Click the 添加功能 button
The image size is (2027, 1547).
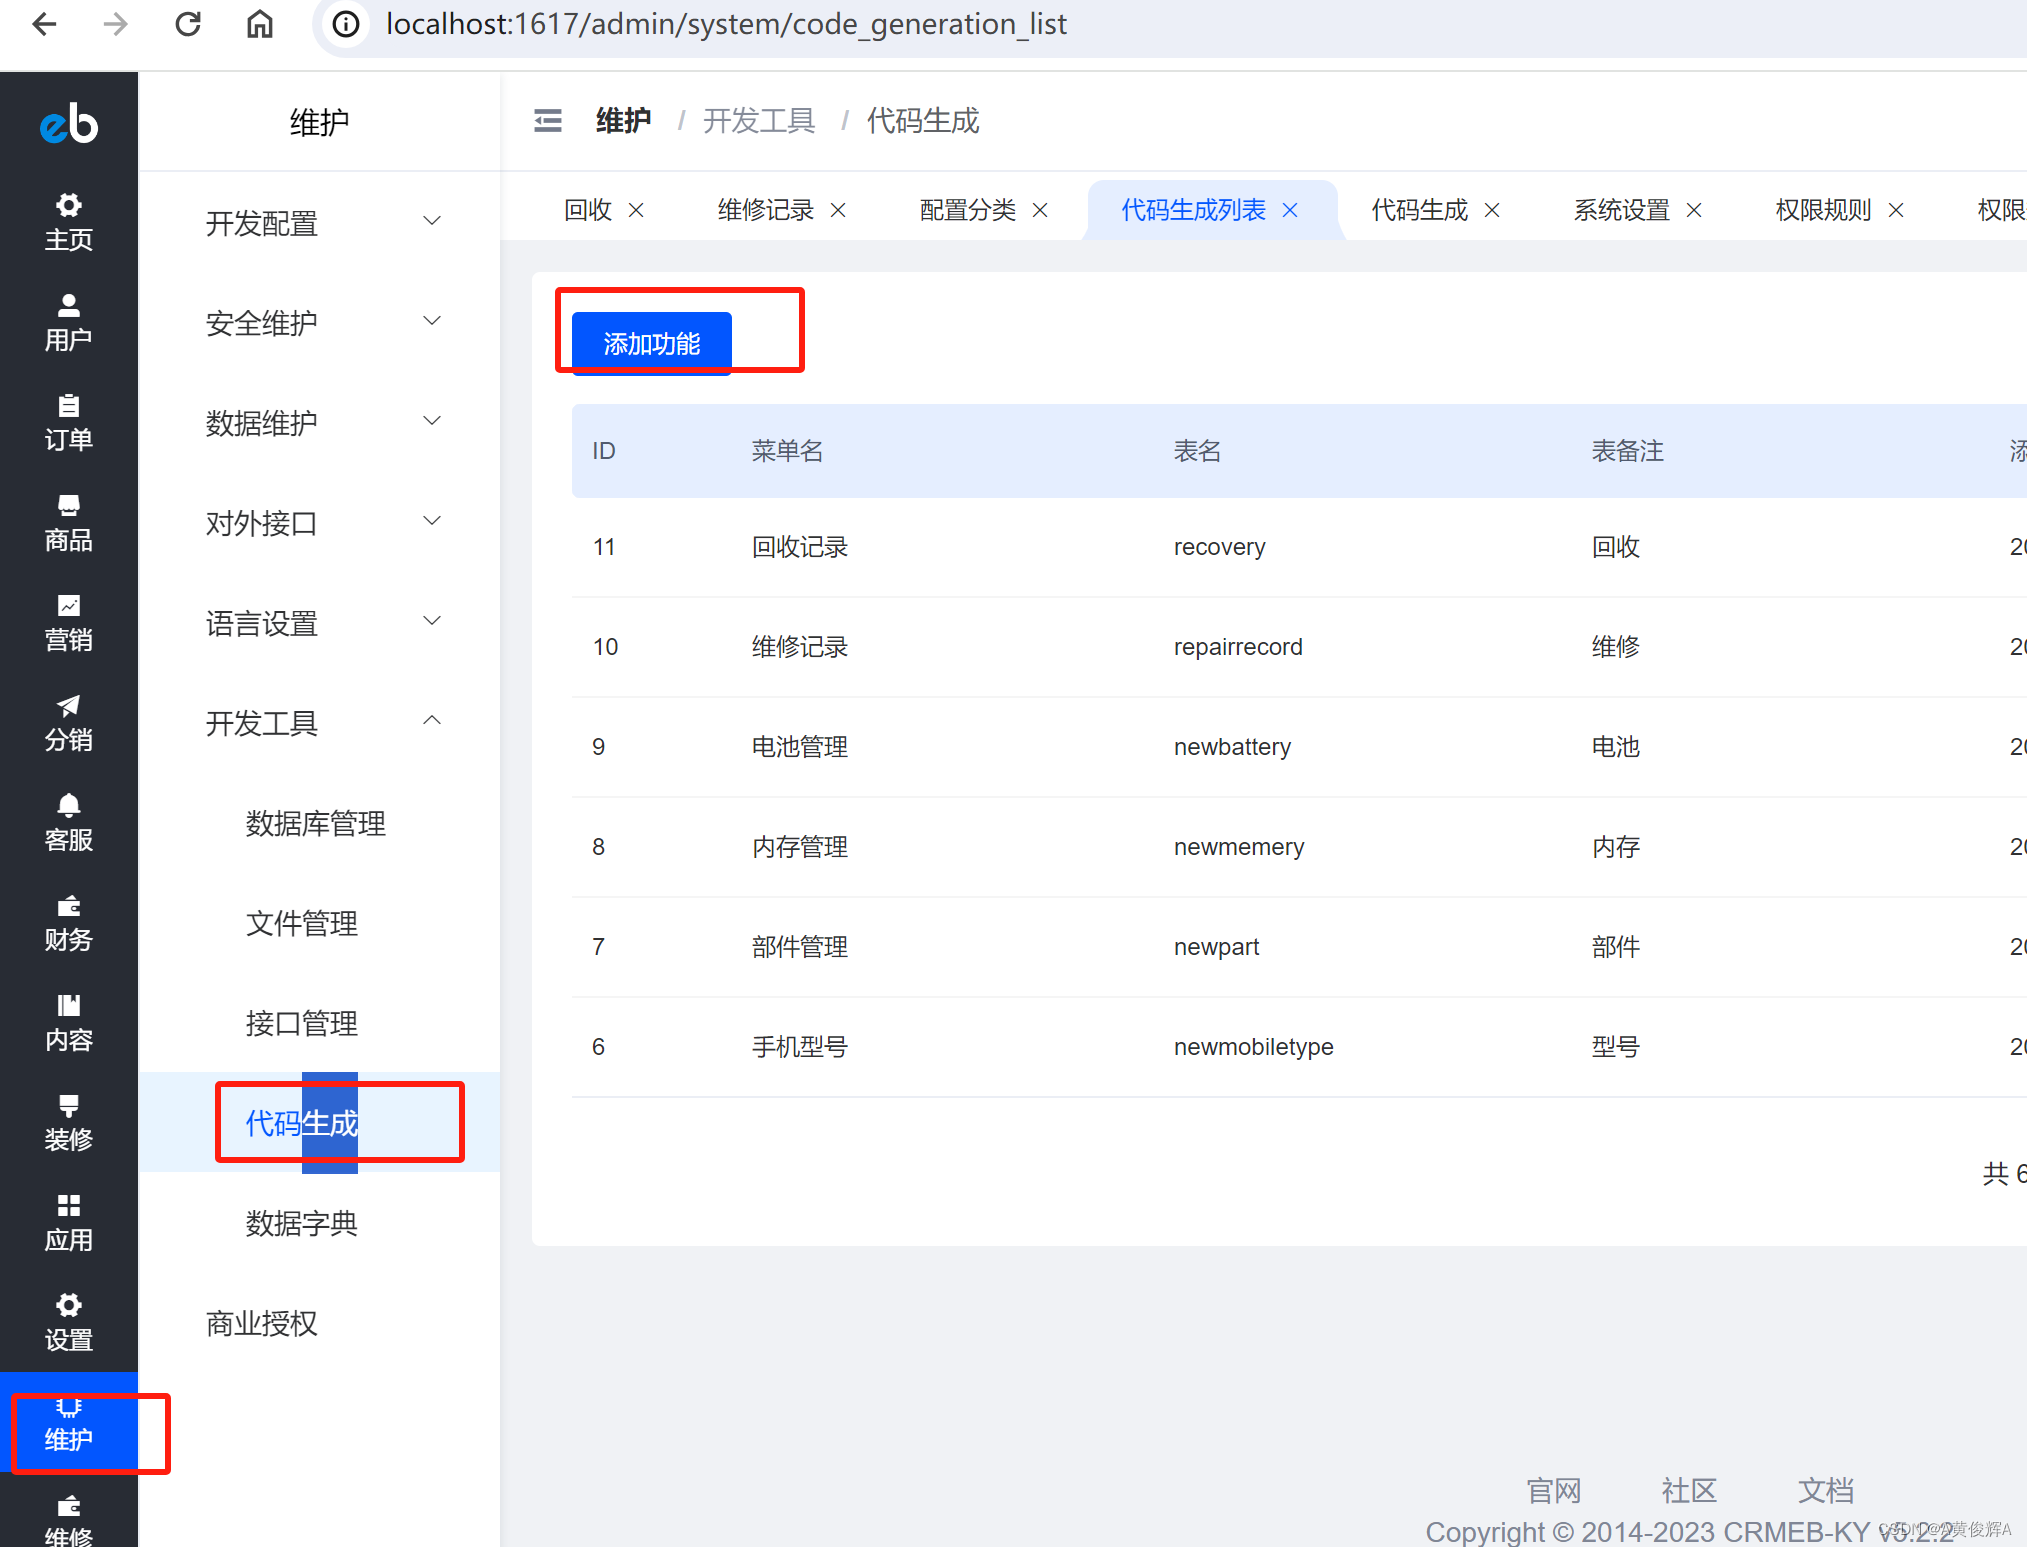652,343
